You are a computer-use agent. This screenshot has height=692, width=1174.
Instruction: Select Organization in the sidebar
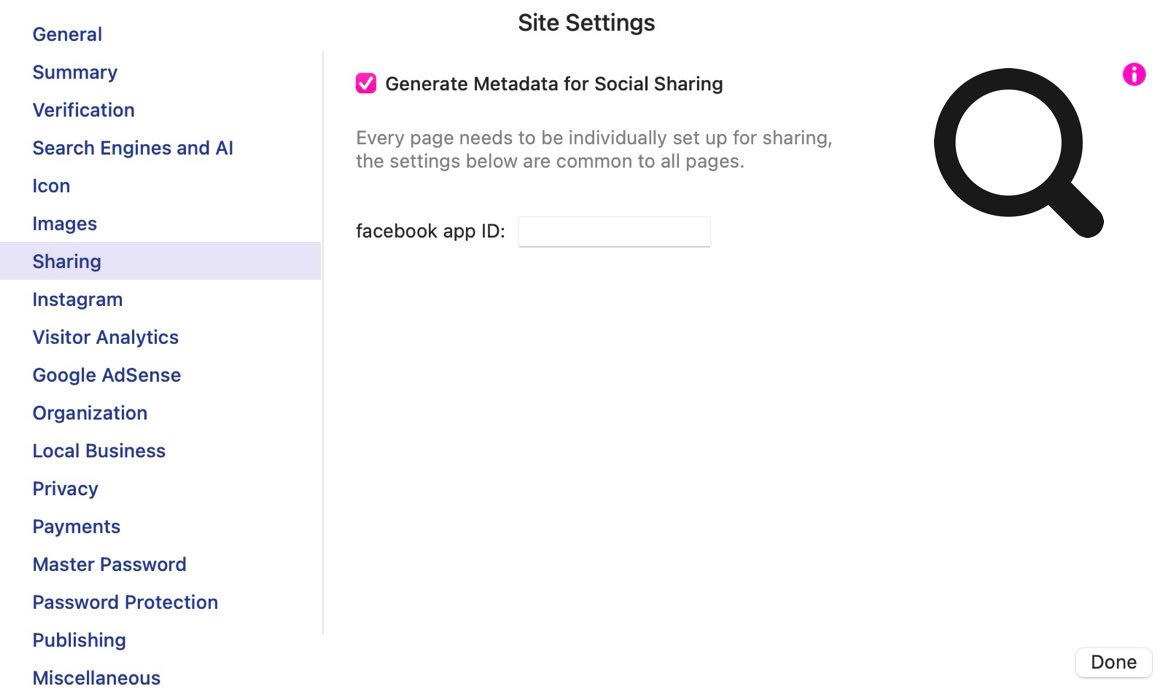pos(89,413)
